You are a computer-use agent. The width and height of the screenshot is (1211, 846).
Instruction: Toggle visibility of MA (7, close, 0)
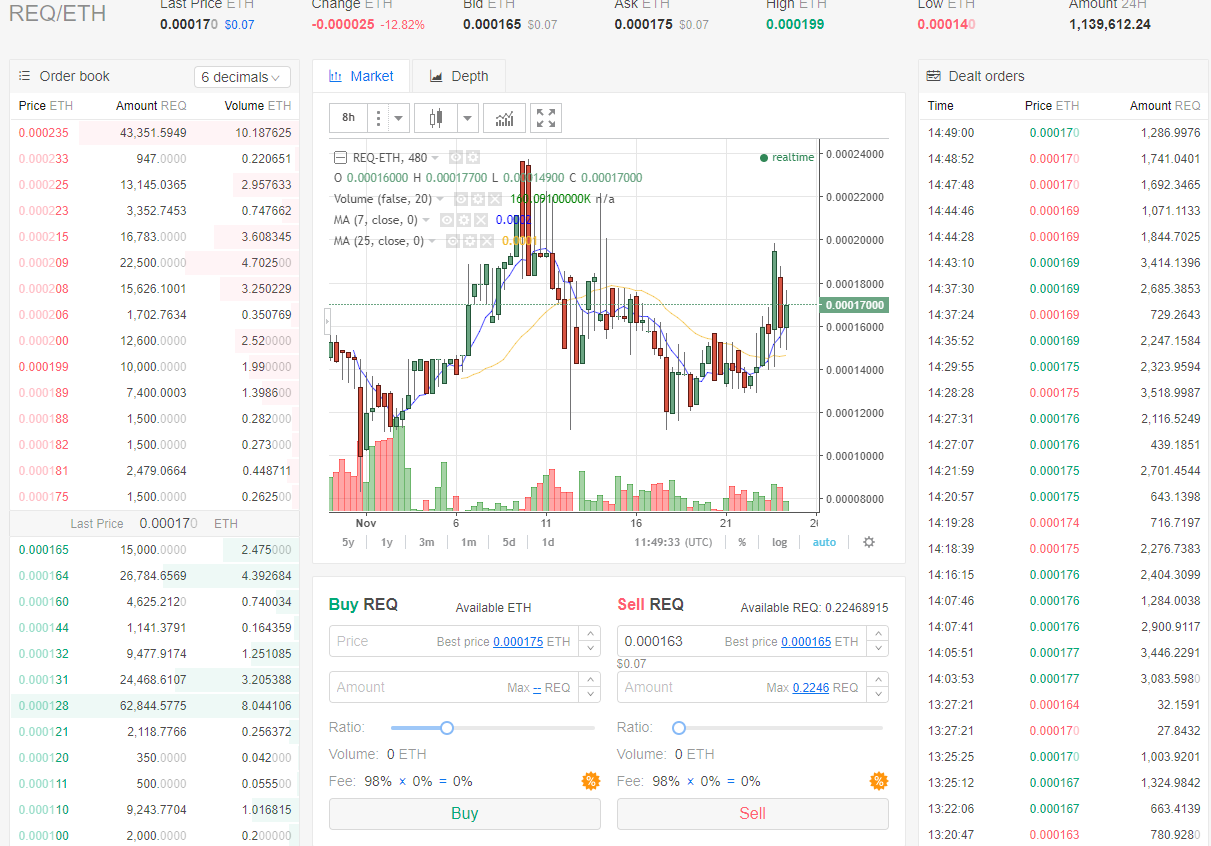click(447, 220)
